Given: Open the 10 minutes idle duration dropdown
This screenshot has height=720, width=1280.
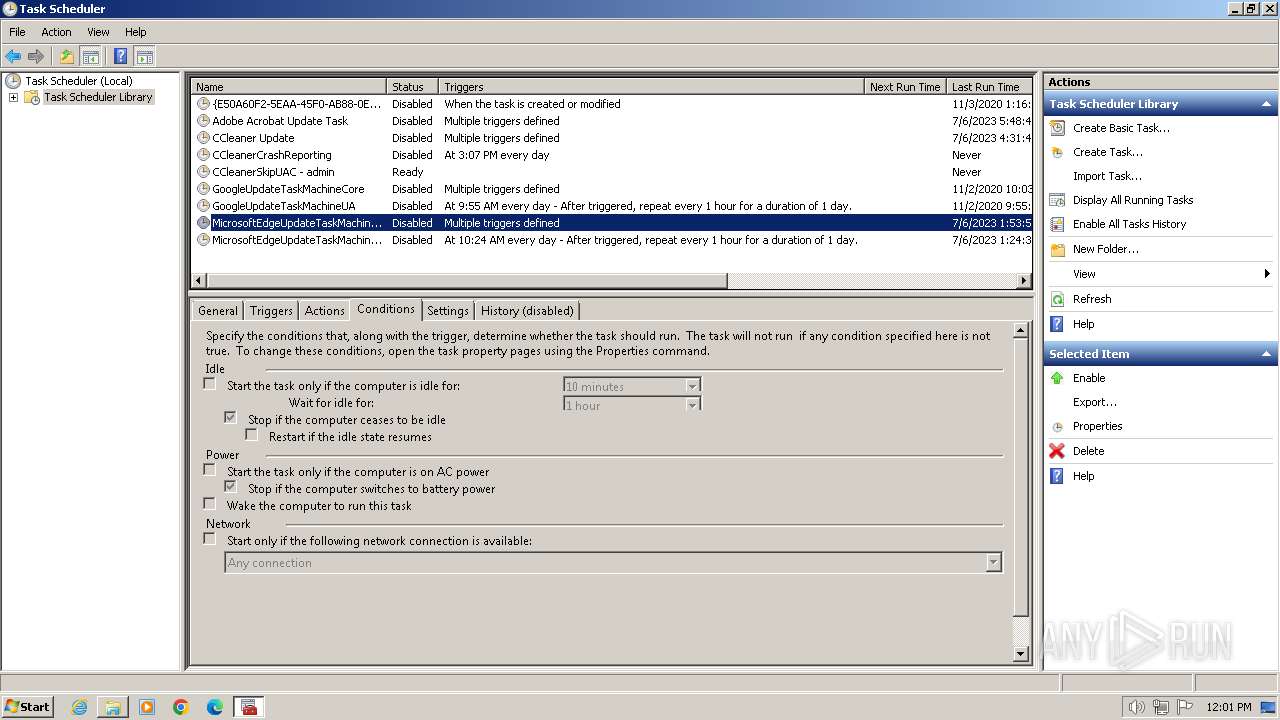Looking at the screenshot, I should coord(692,386).
